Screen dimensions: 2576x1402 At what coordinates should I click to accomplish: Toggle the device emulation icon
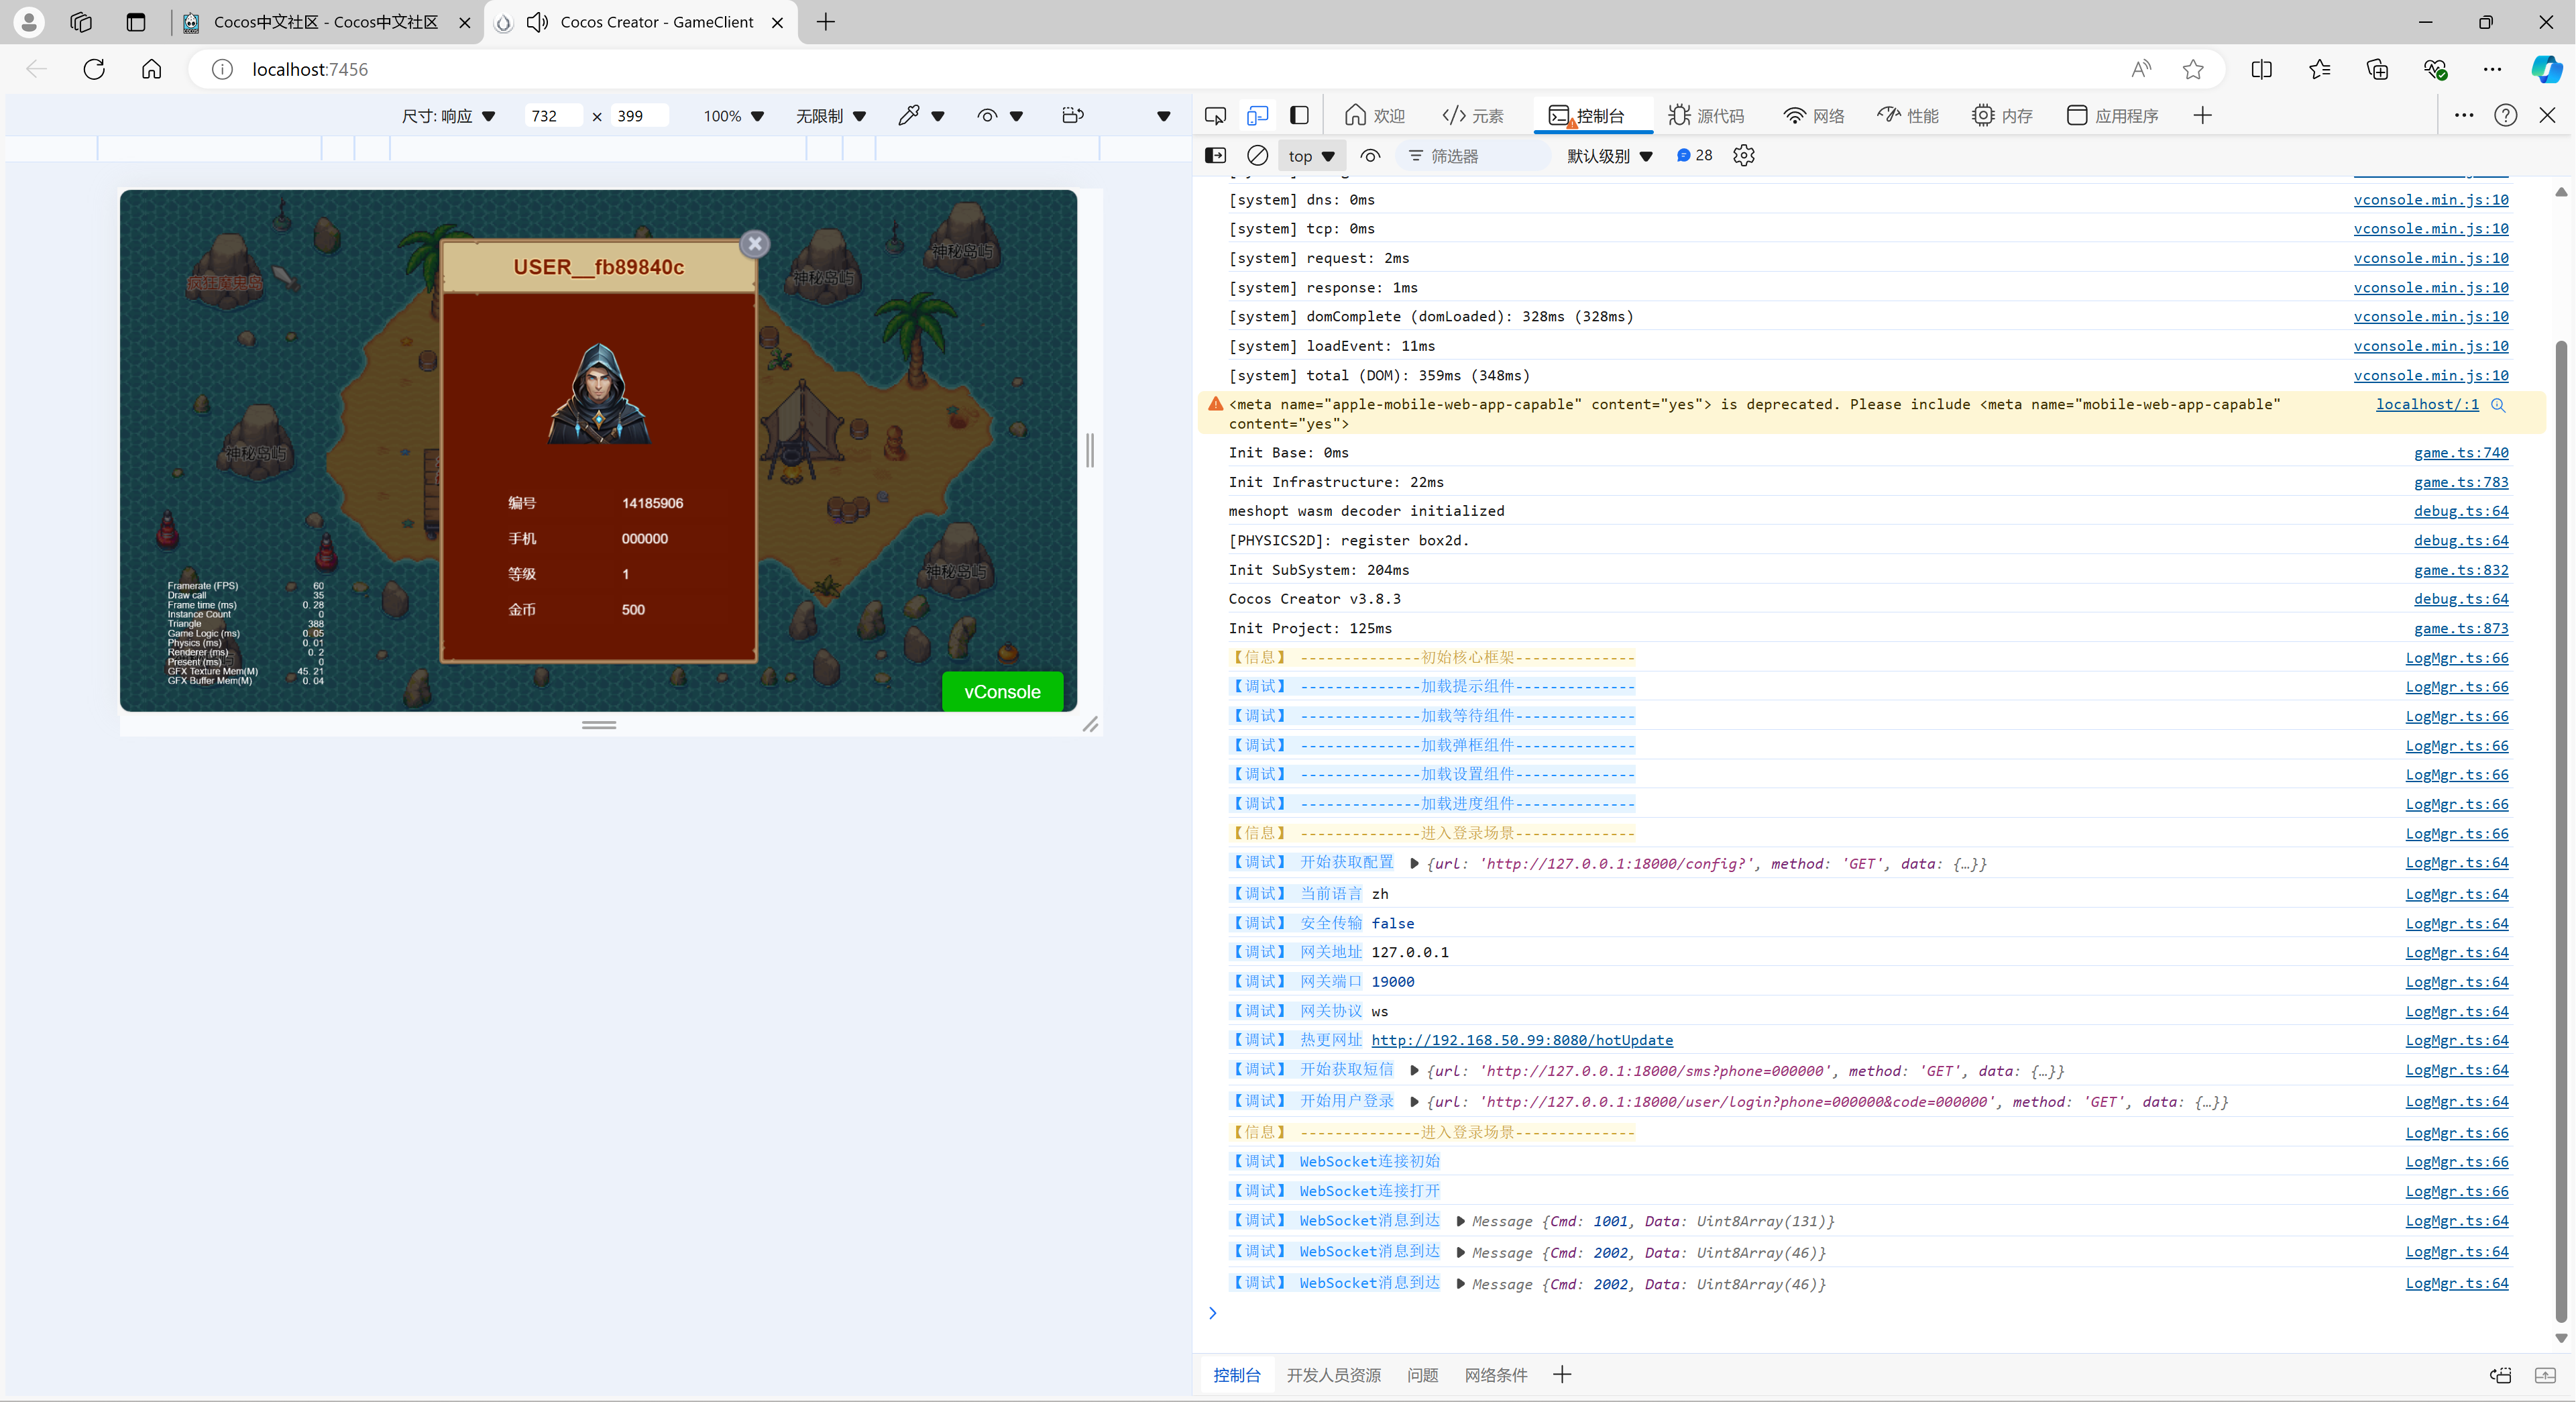point(1257,115)
